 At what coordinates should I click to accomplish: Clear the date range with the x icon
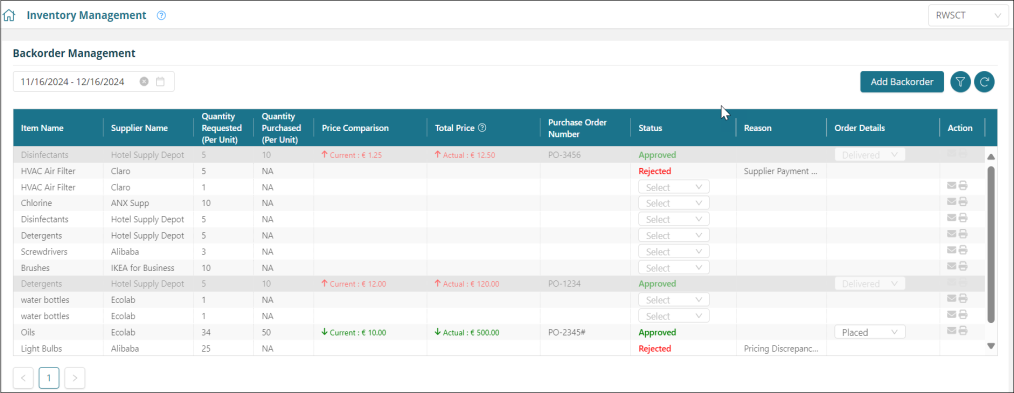(144, 81)
